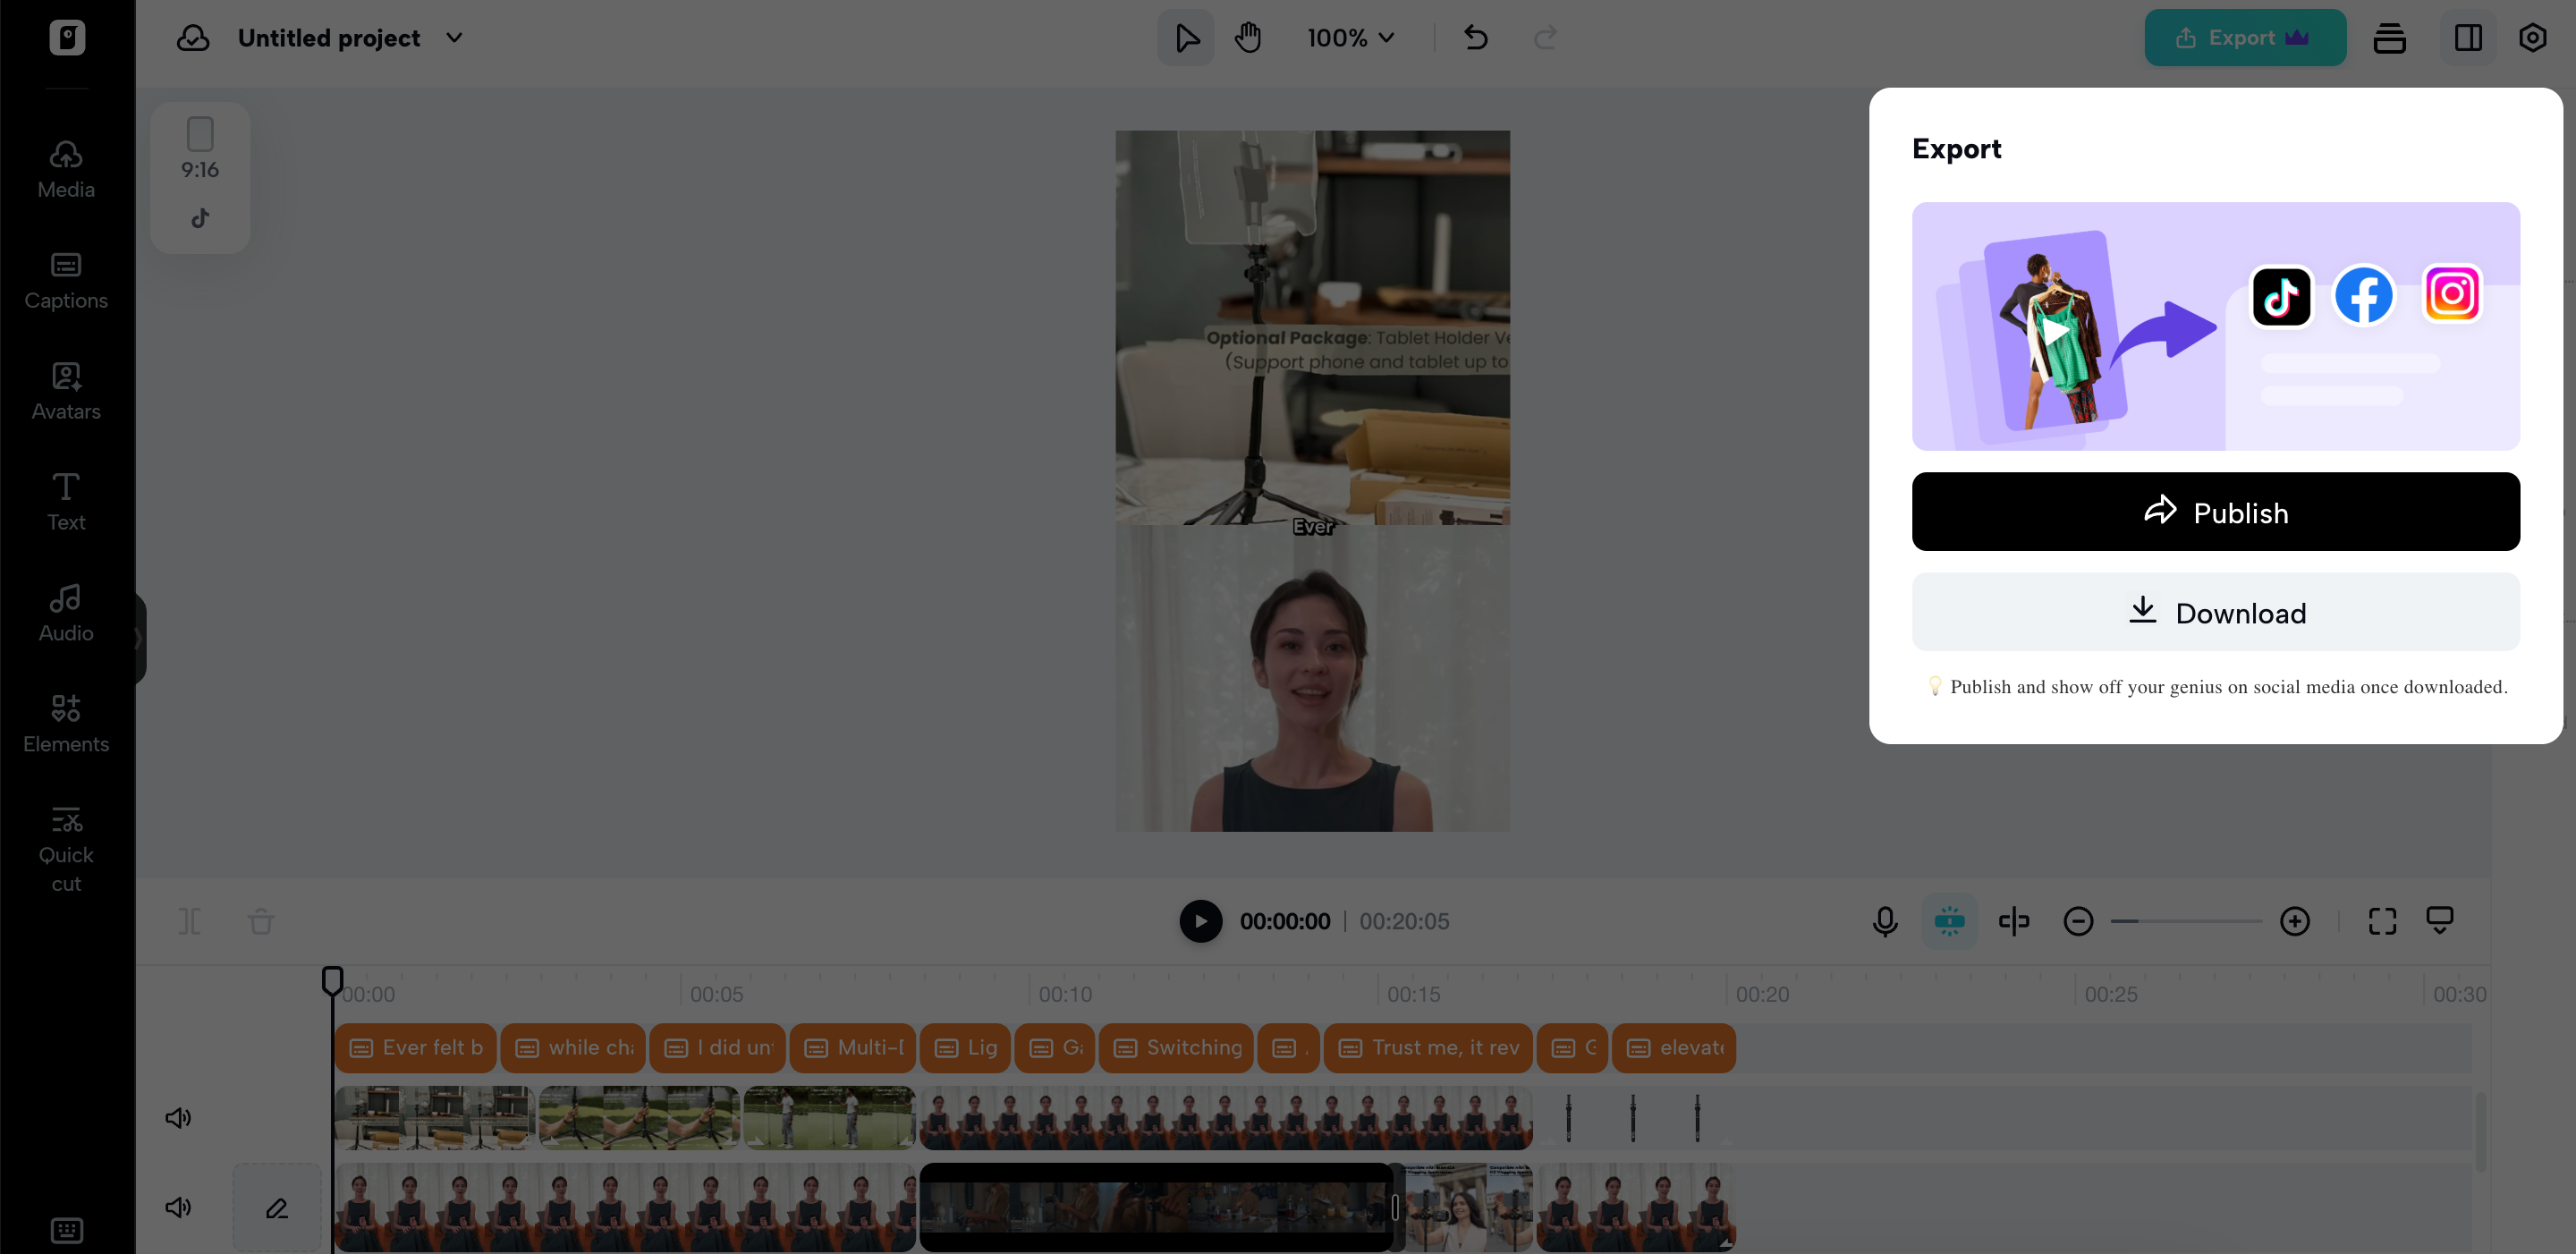The image size is (2576, 1254).
Task: Click the Download button
Action: [x=2215, y=612]
